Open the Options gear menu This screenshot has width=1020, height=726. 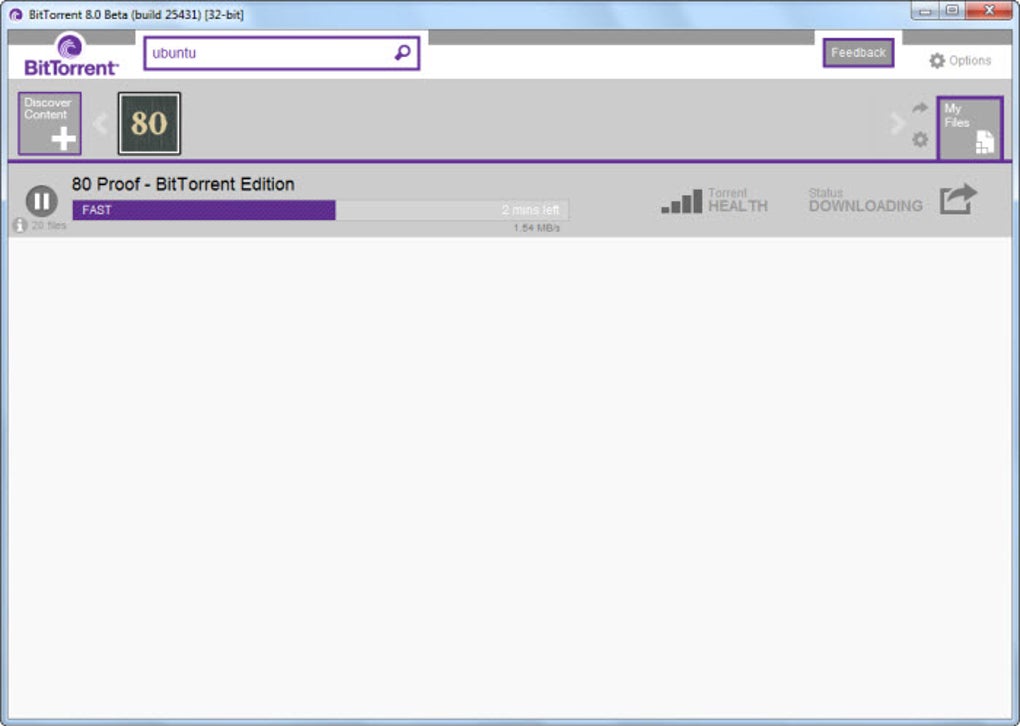(960, 60)
